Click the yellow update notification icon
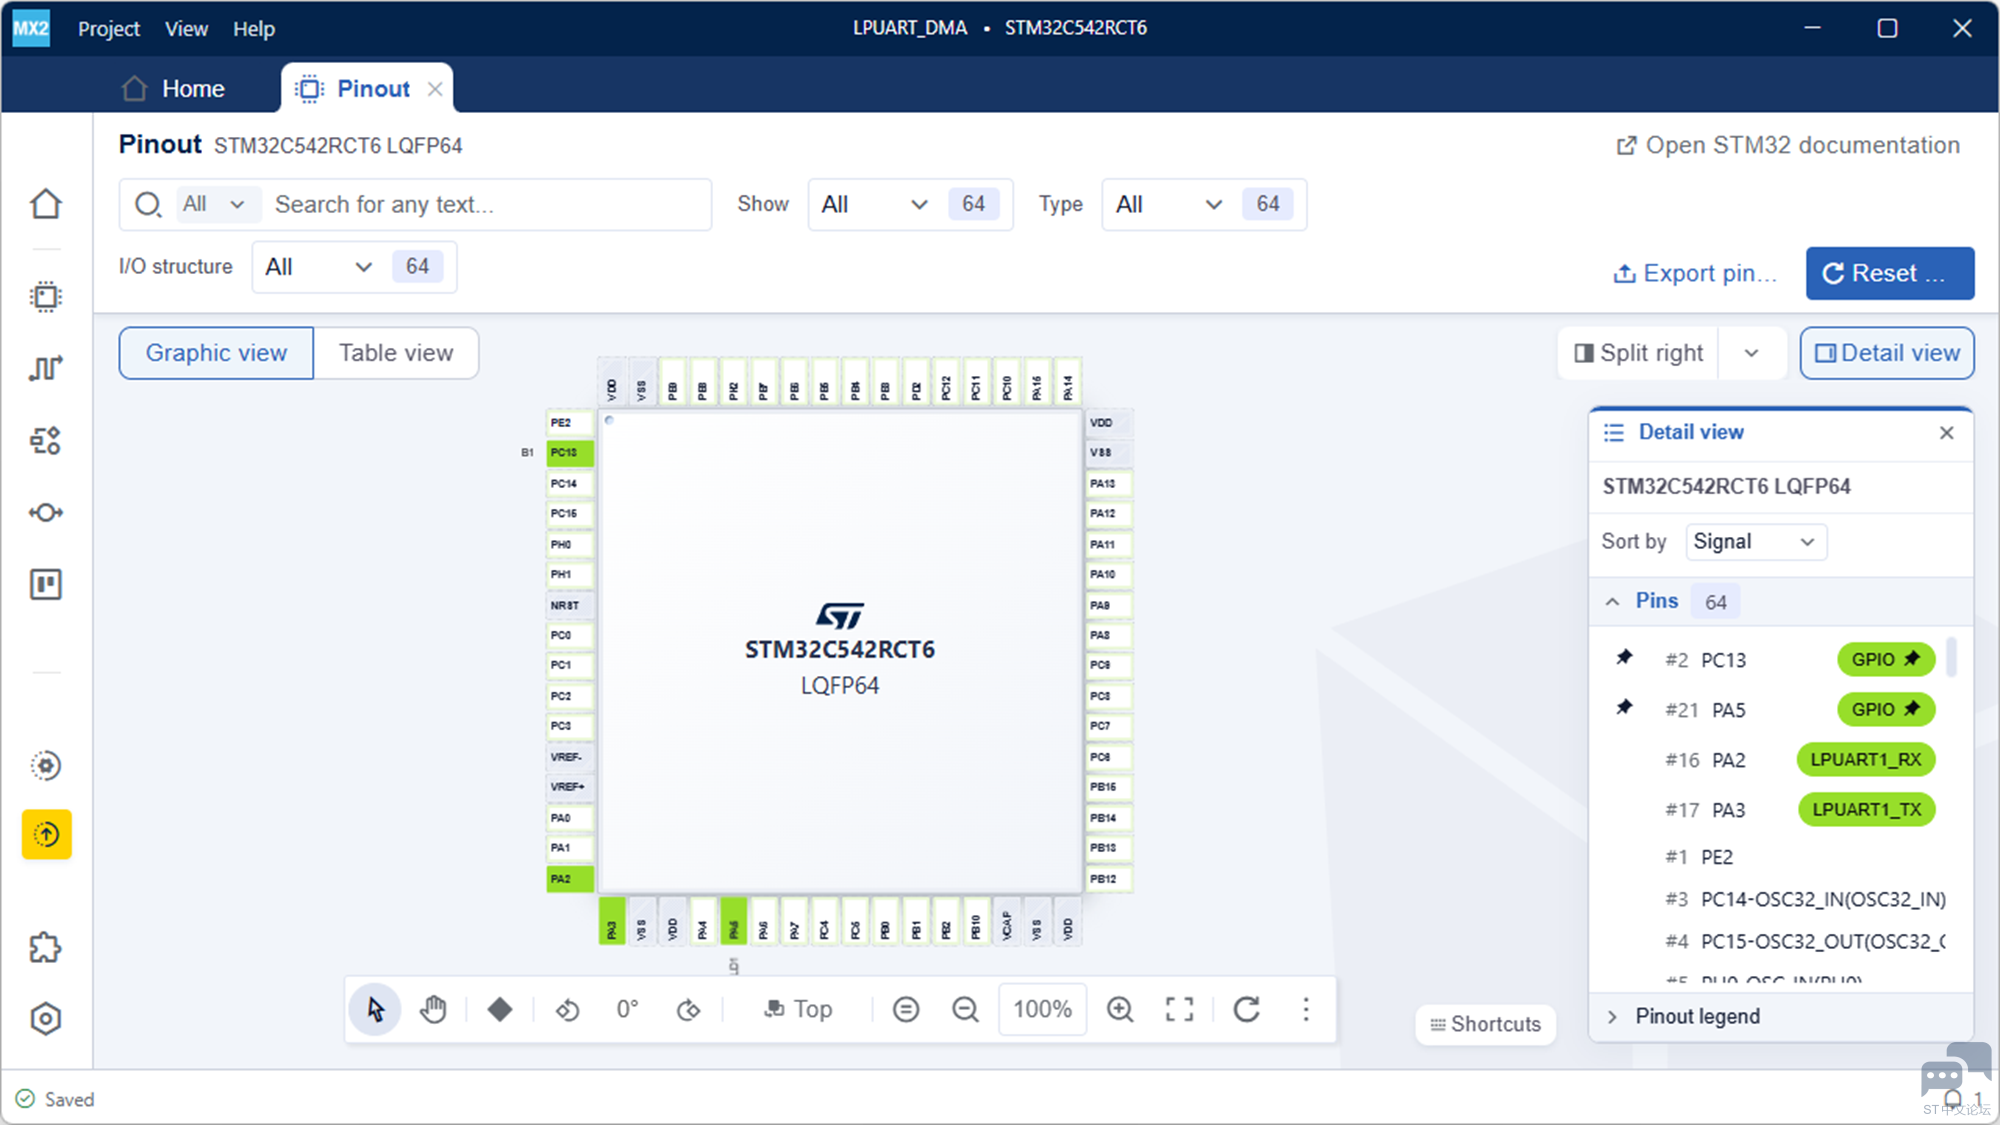Viewport: 2000px width, 1125px height. 46,834
